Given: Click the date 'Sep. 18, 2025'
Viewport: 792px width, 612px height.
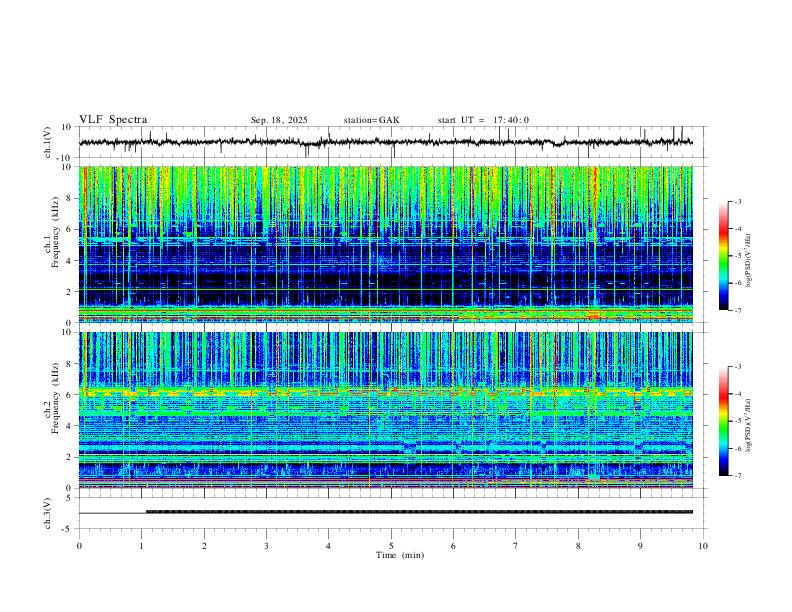Looking at the screenshot, I should pos(279,120).
